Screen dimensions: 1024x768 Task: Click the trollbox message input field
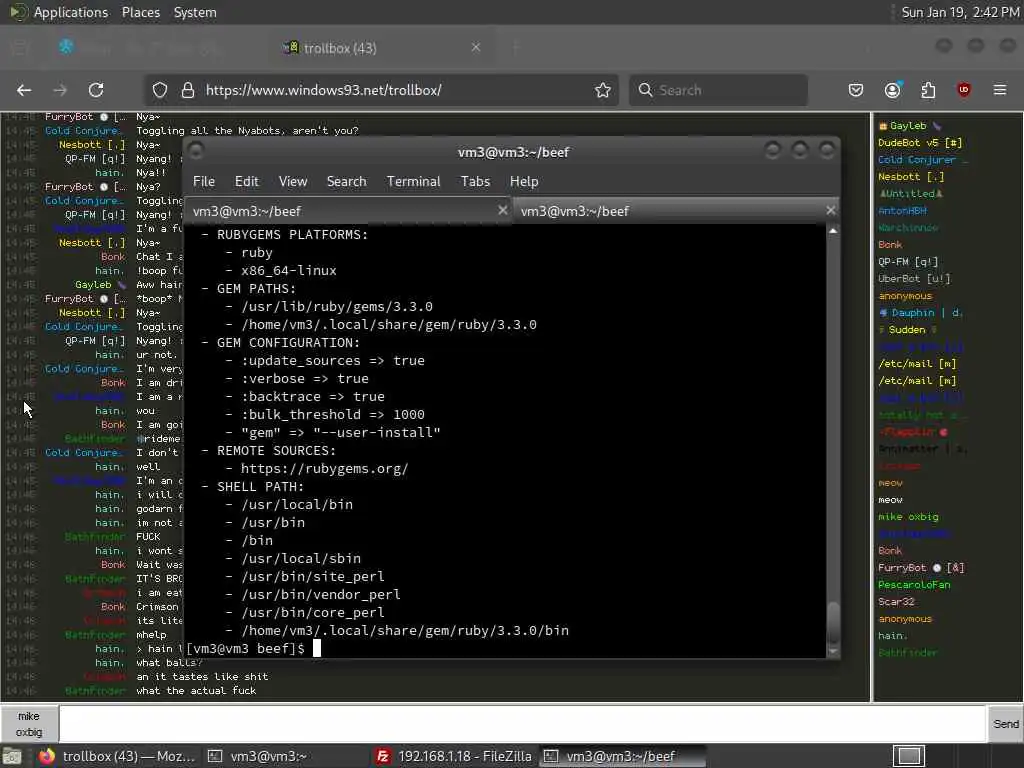click(x=521, y=724)
